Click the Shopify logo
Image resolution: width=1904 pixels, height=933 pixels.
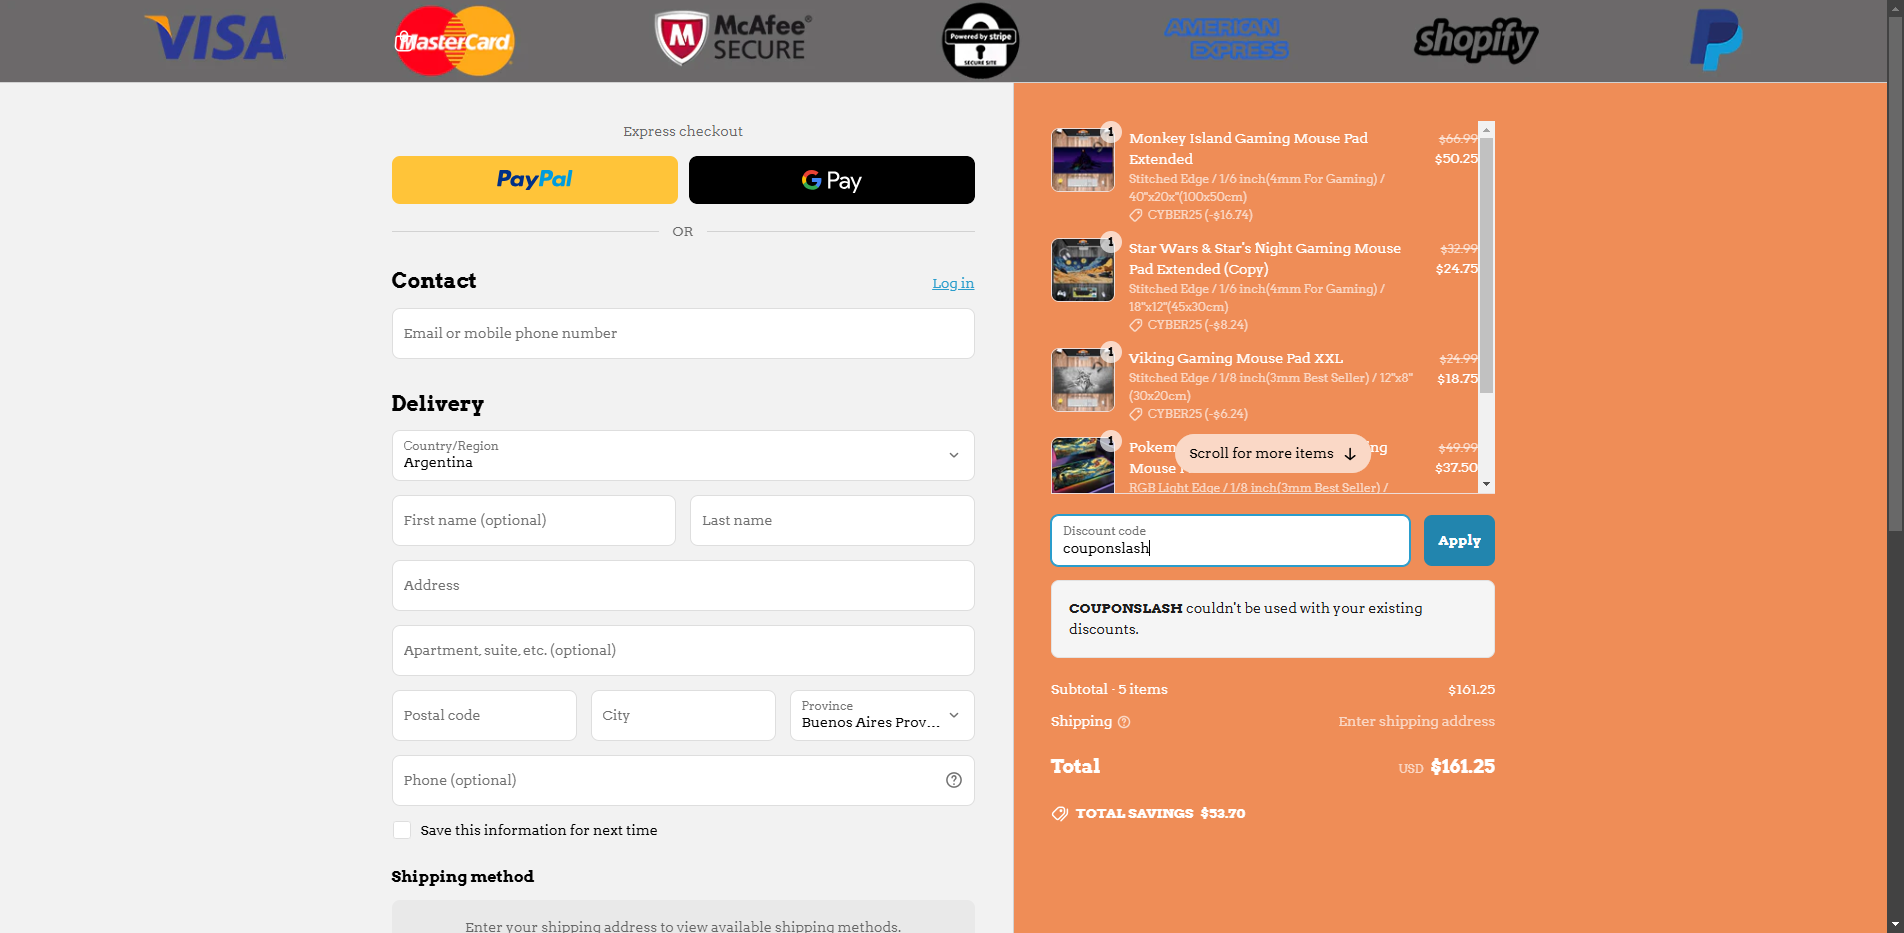click(1475, 41)
